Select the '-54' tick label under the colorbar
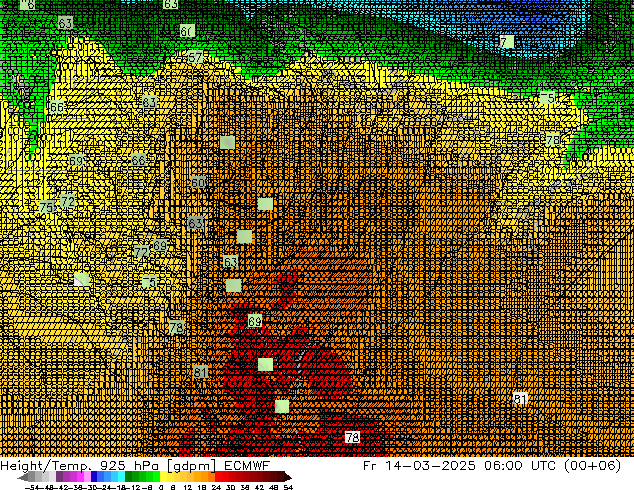 (32, 487)
